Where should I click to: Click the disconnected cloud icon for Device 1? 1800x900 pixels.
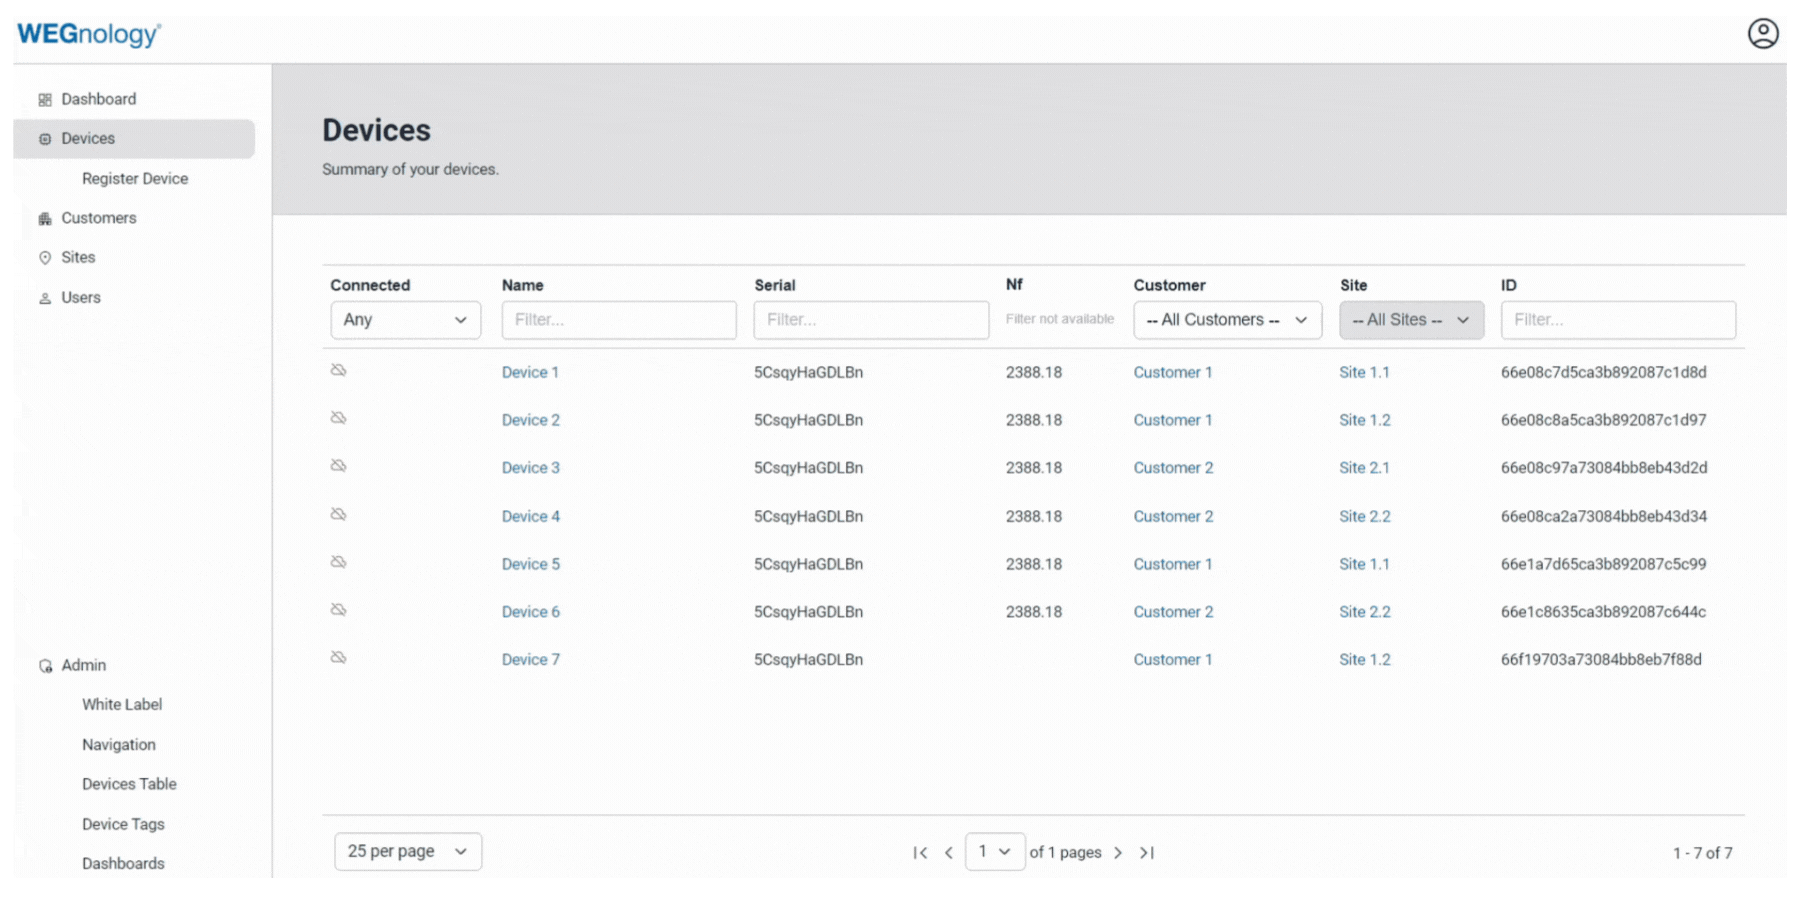[x=339, y=371]
